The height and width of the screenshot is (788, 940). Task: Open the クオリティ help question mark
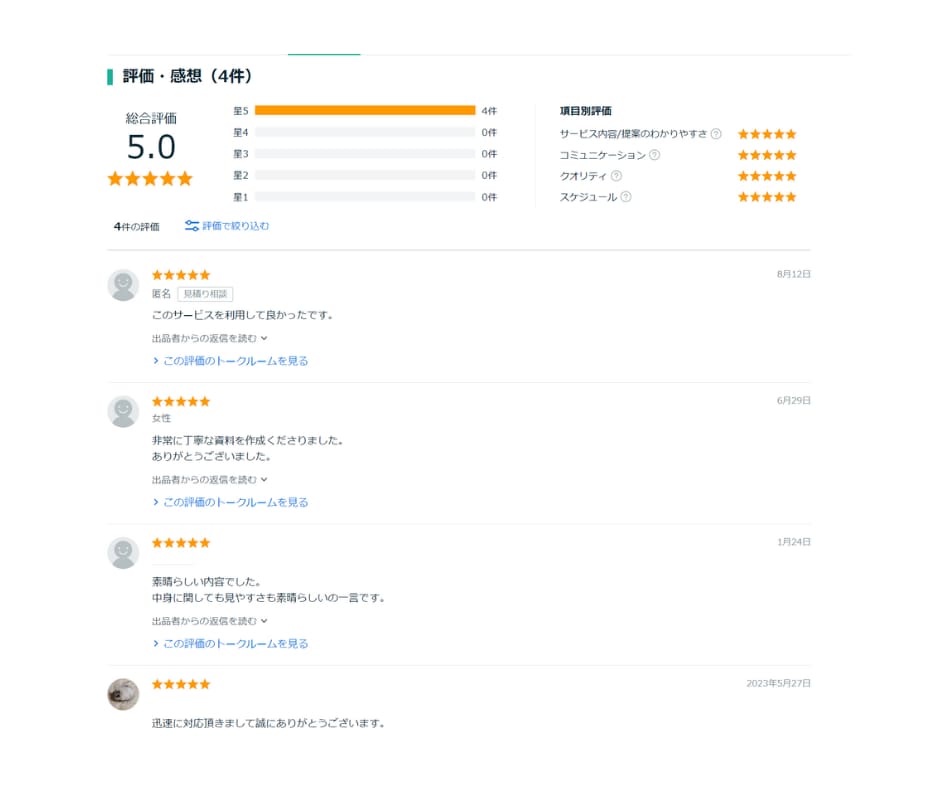[616, 176]
